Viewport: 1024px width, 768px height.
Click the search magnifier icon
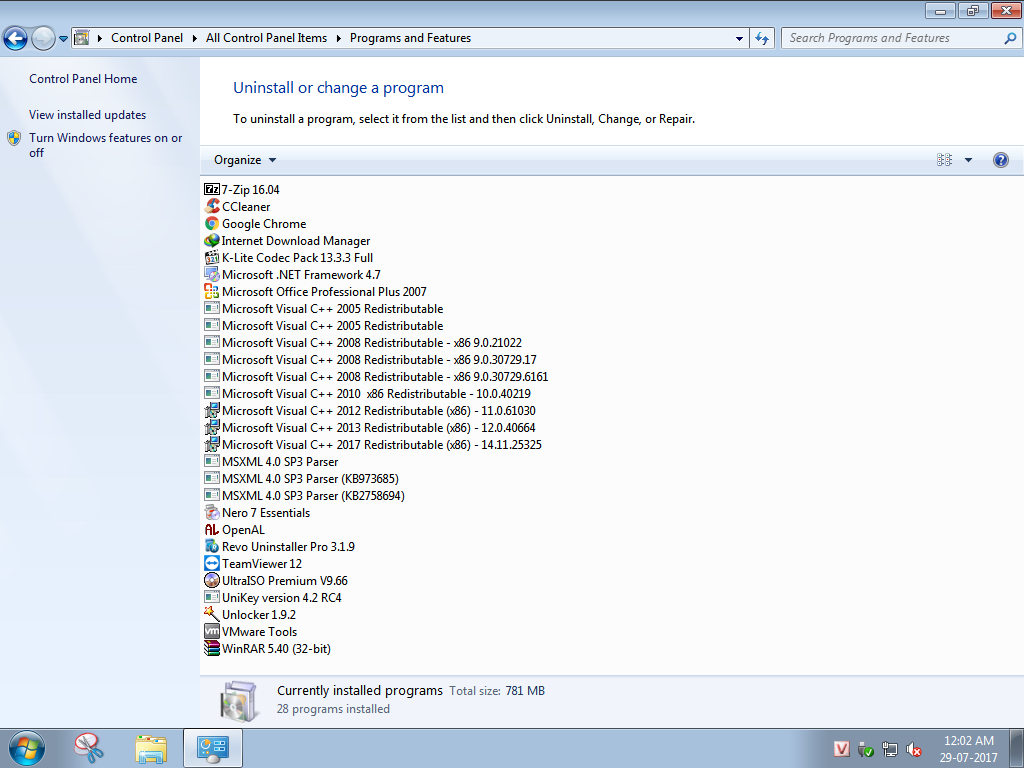pyautogui.click(x=1010, y=39)
